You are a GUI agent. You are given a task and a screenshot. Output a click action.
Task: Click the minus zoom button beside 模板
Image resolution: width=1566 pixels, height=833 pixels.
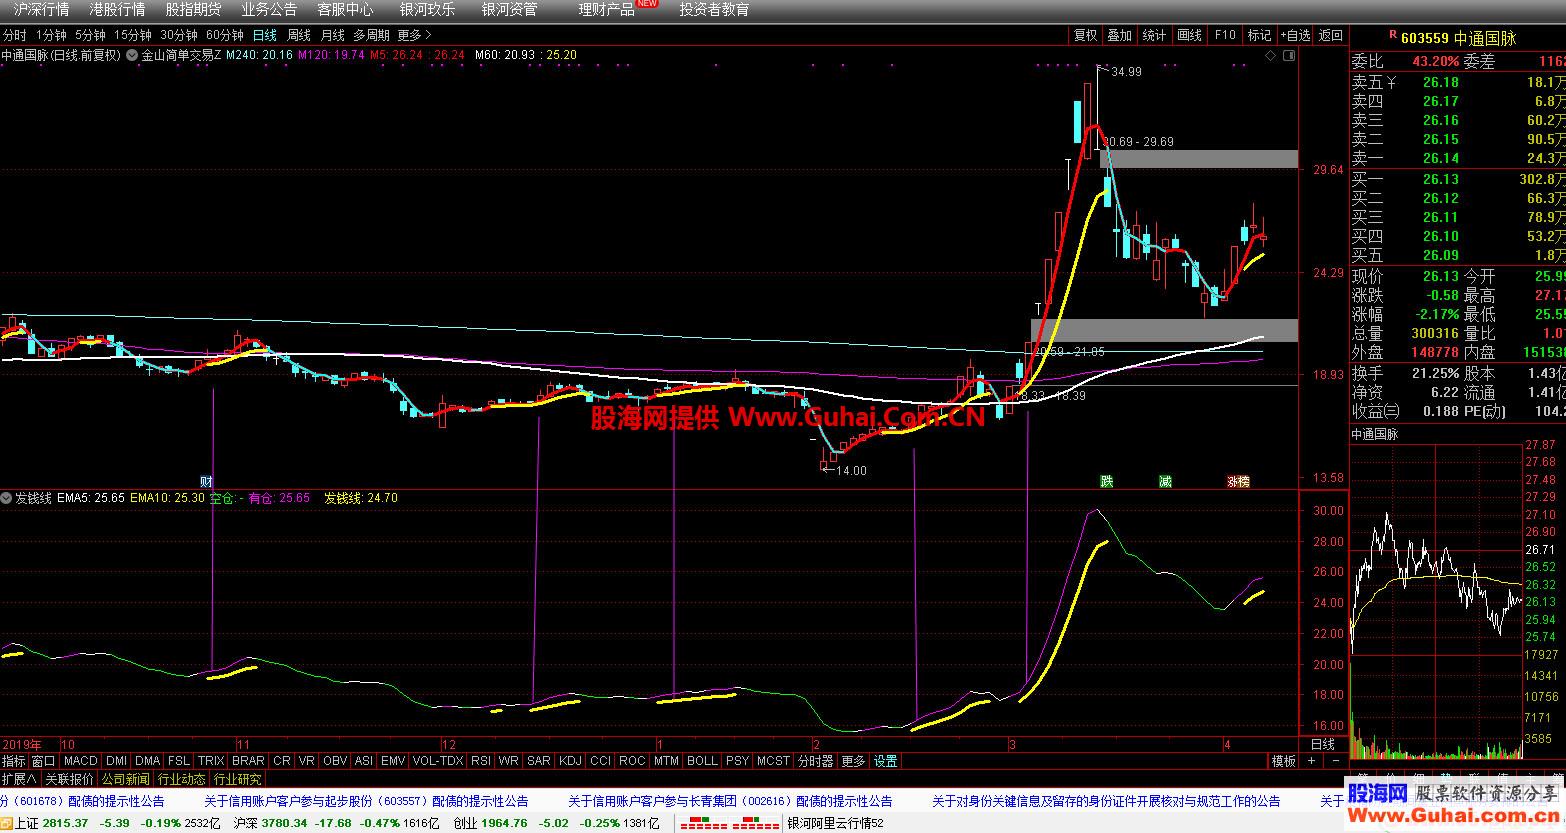(1337, 761)
